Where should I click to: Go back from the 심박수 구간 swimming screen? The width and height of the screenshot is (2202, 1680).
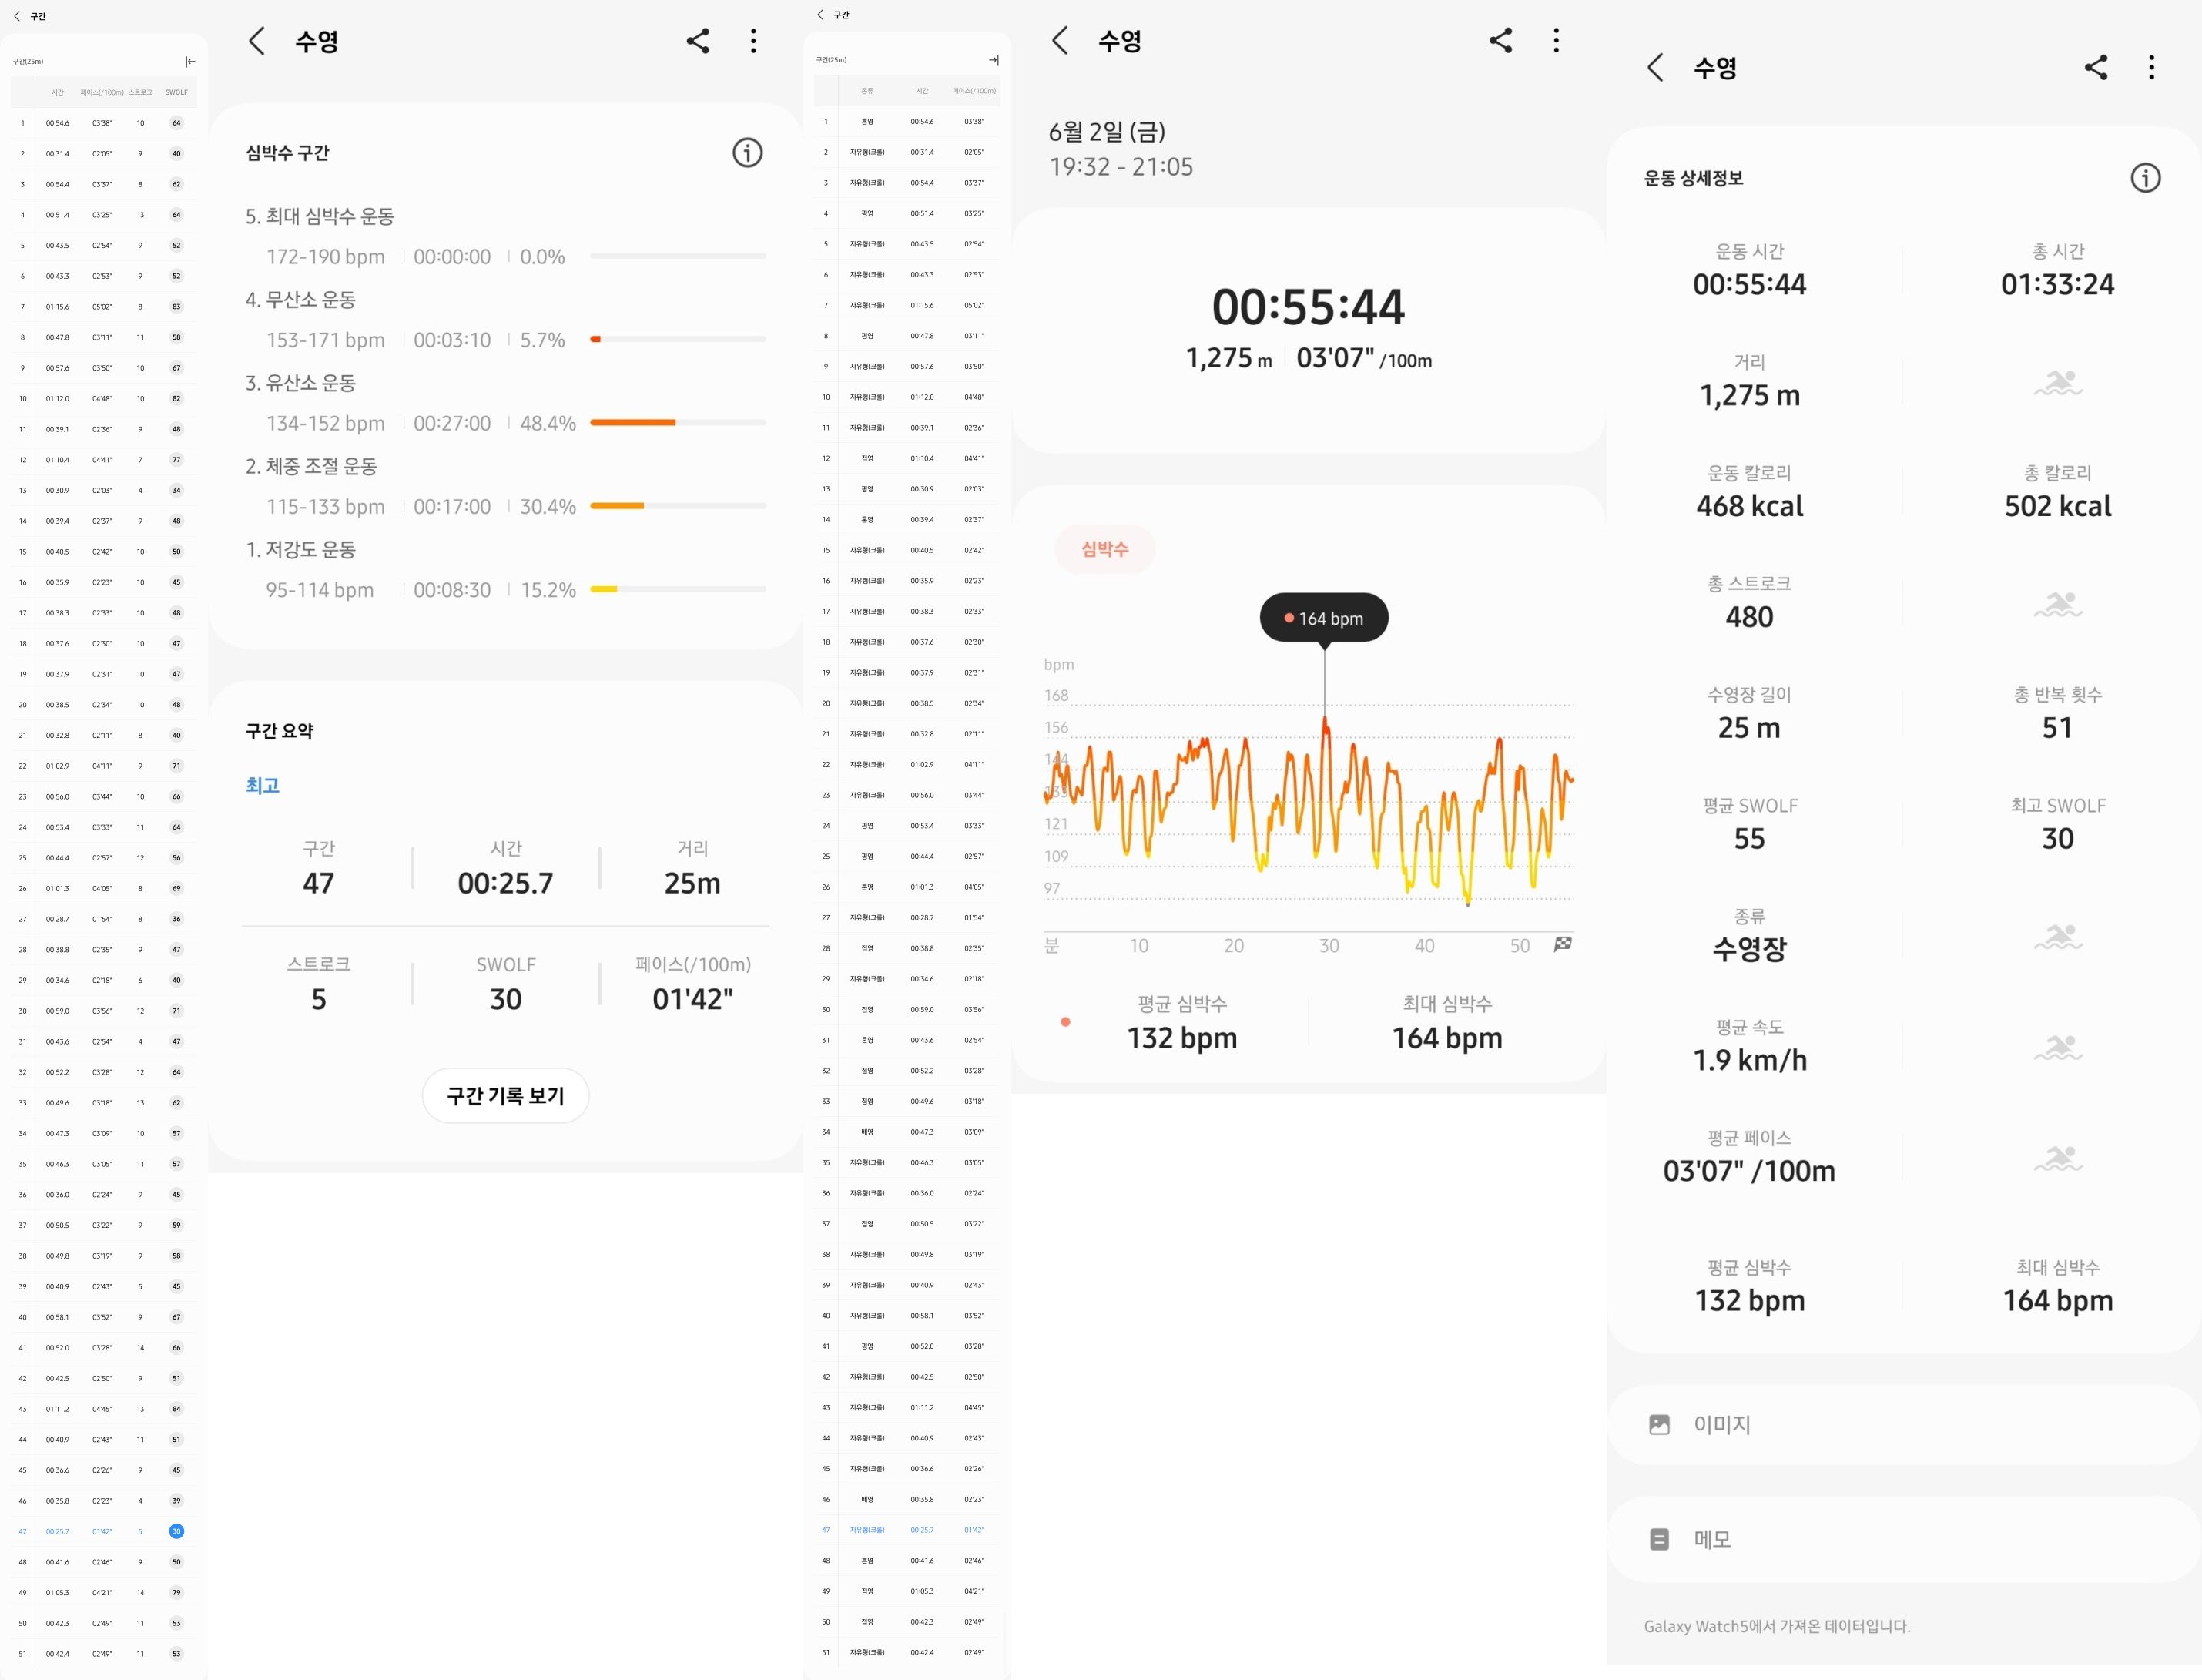coord(257,41)
